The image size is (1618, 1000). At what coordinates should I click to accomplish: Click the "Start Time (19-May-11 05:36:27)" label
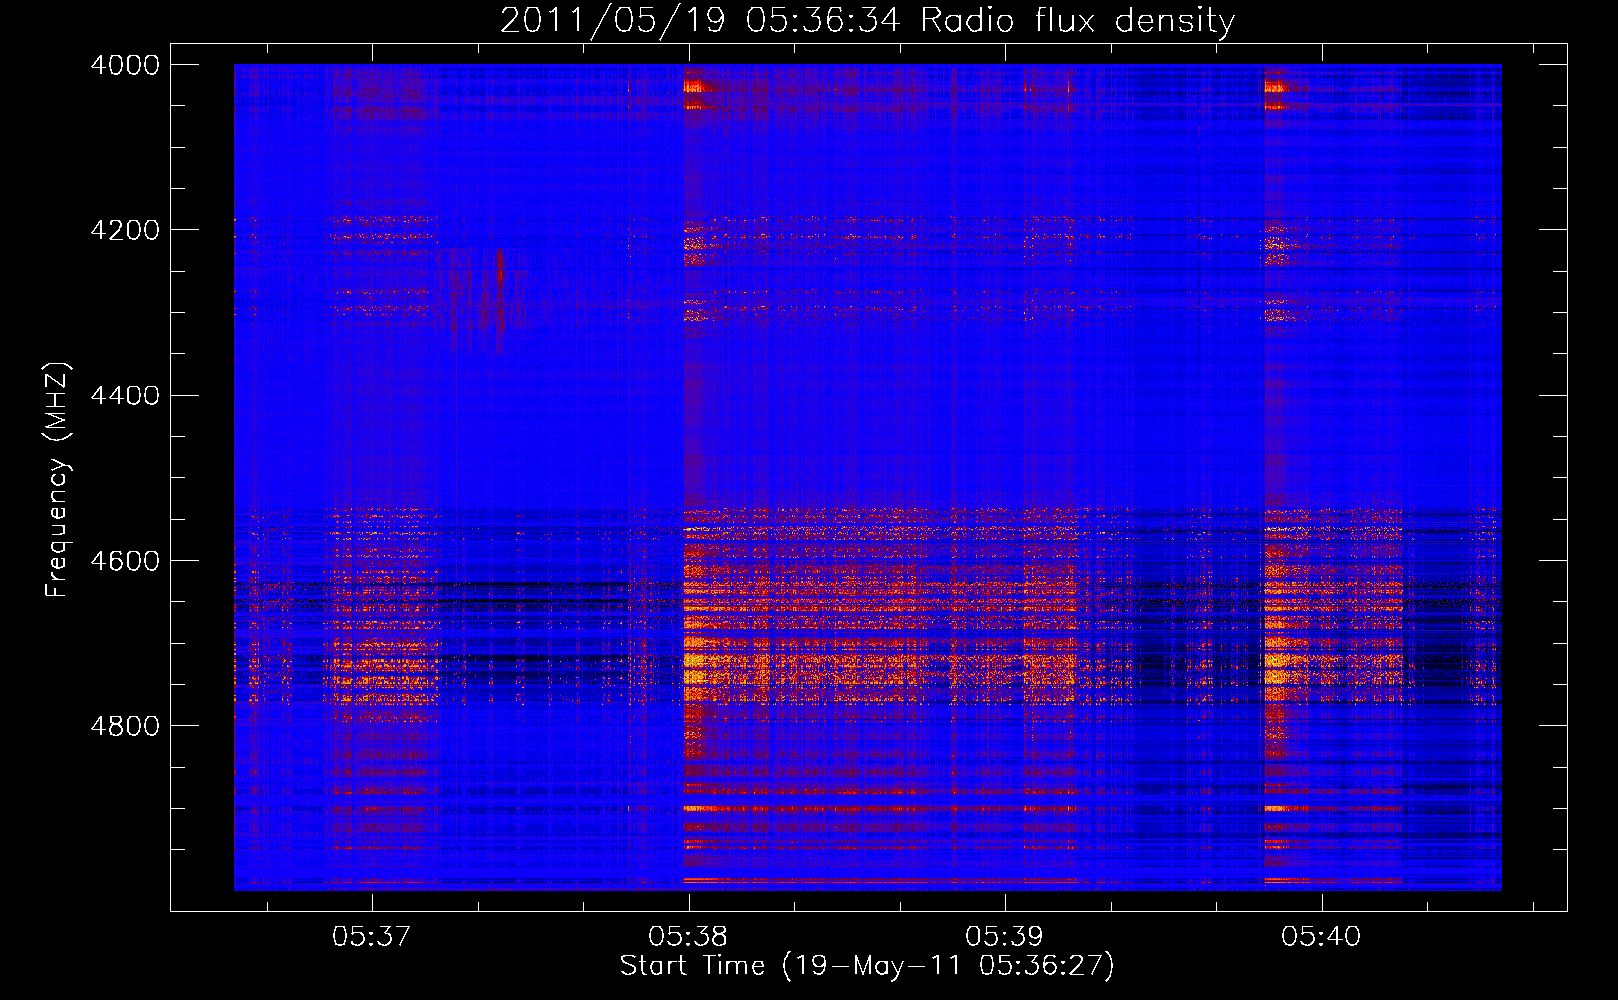point(867,966)
